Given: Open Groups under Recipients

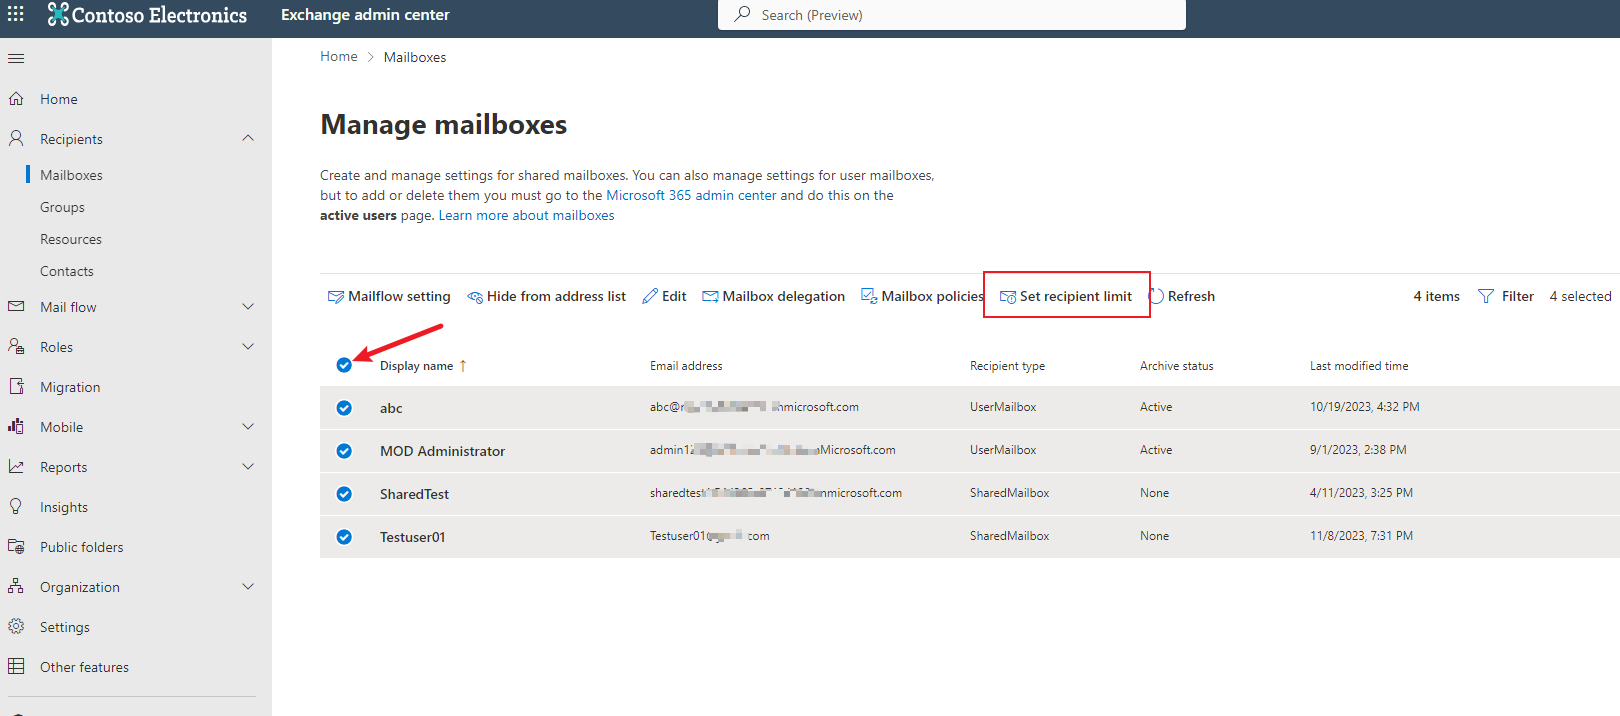Looking at the screenshot, I should (62, 207).
